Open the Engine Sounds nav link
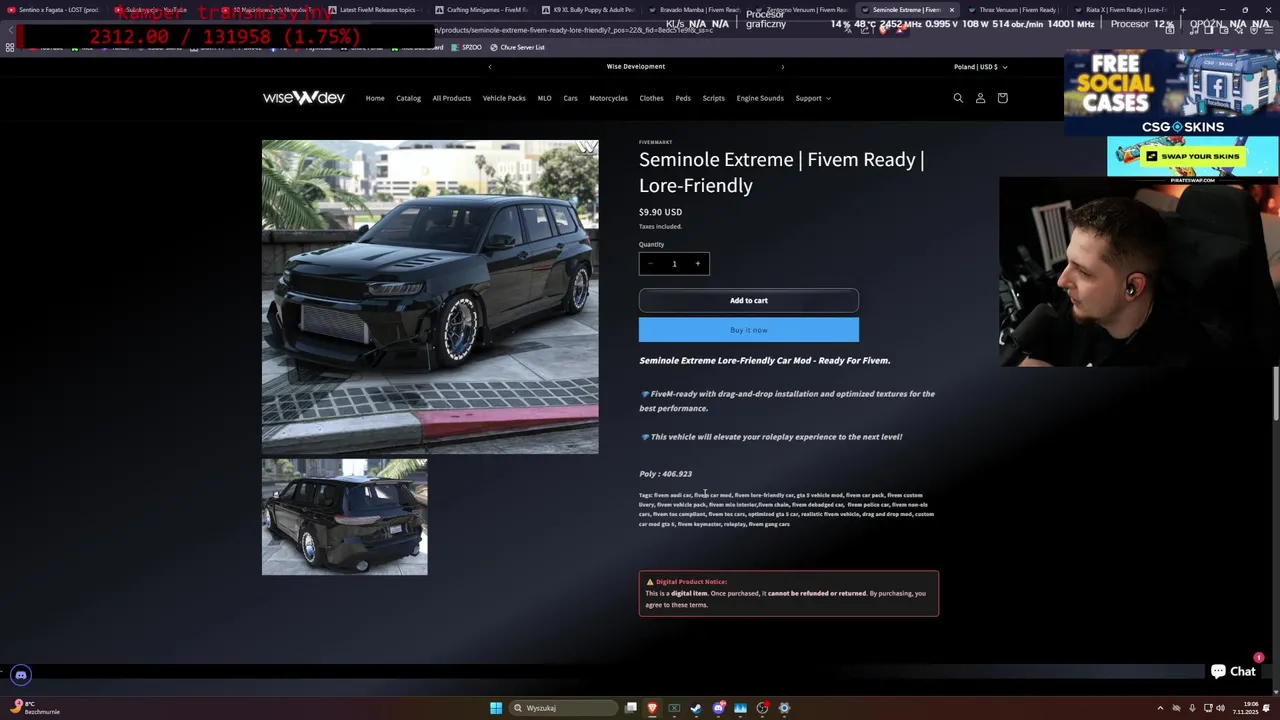The height and width of the screenshot is (720, 1280). [760, 98]
